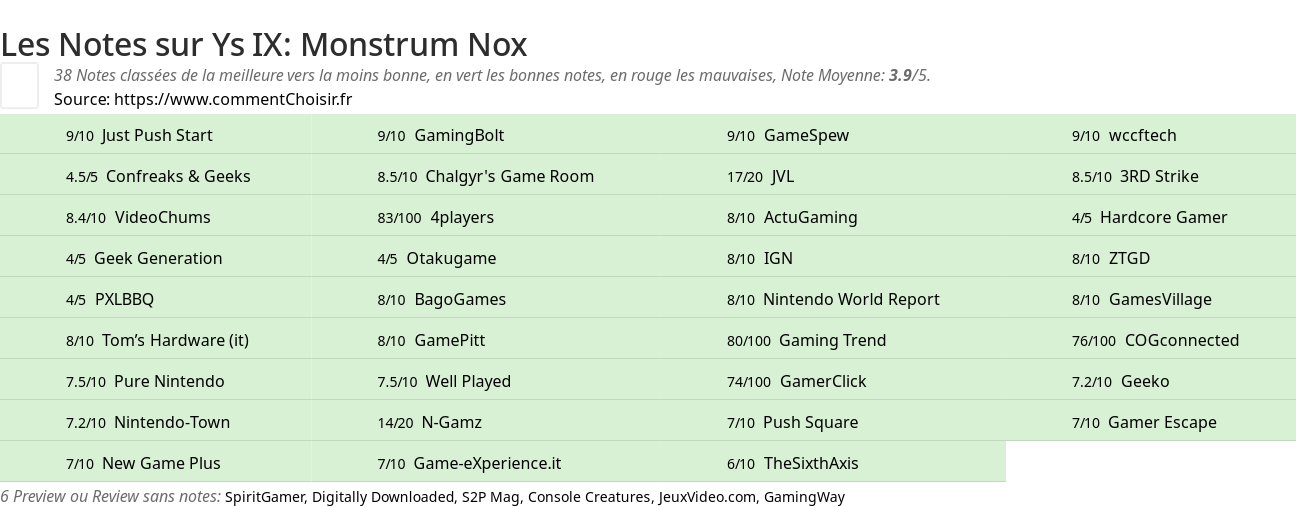Click the GamesVillage review entry
Image resolution: width=1296 pixels, height=507 pixels.
[1160, 299]
